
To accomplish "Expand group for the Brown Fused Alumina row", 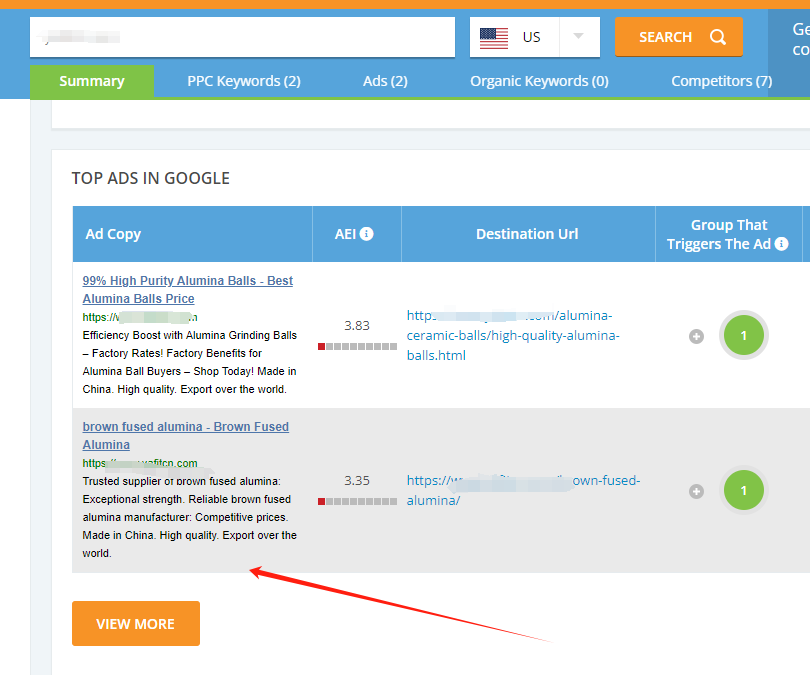I will coord(696,491).
